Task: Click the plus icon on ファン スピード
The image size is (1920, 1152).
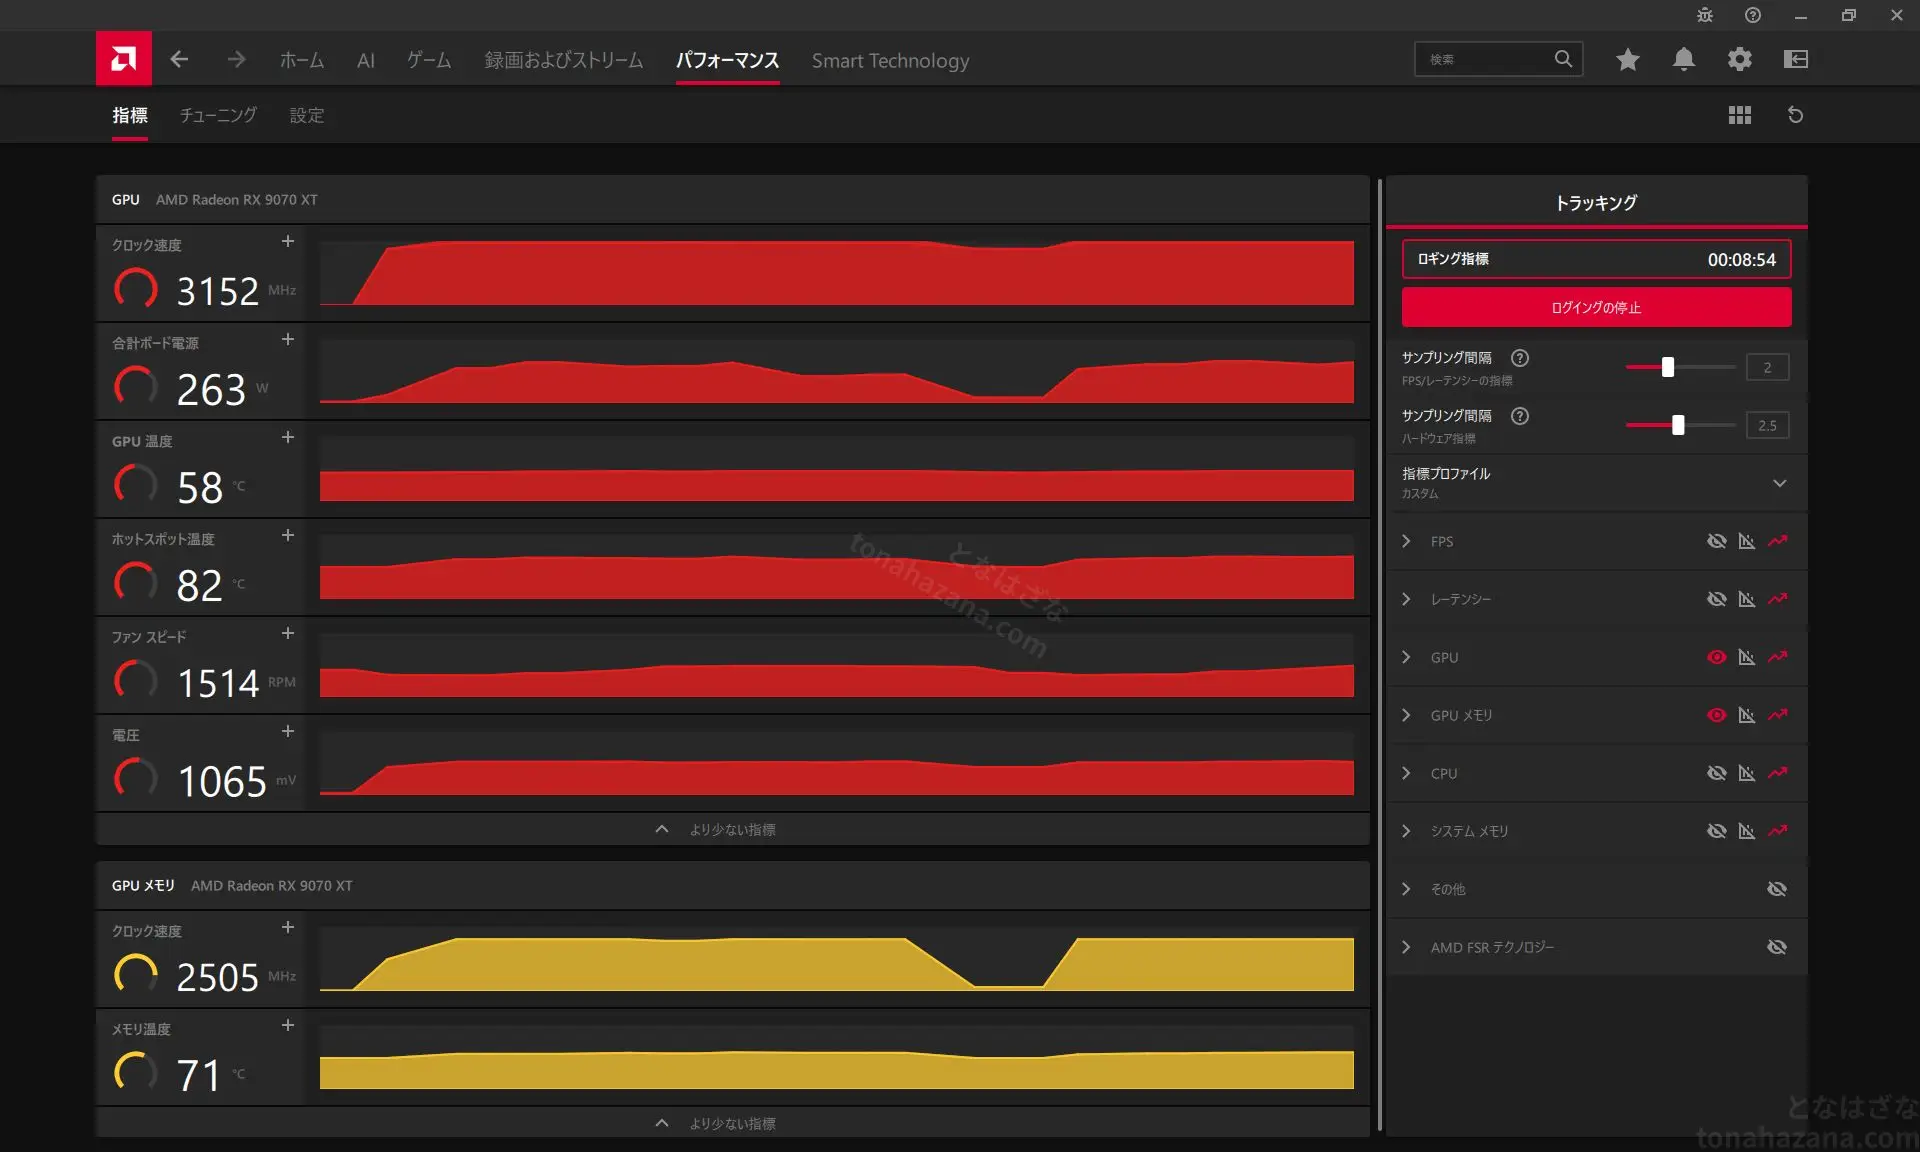Action: coord(288,633)
